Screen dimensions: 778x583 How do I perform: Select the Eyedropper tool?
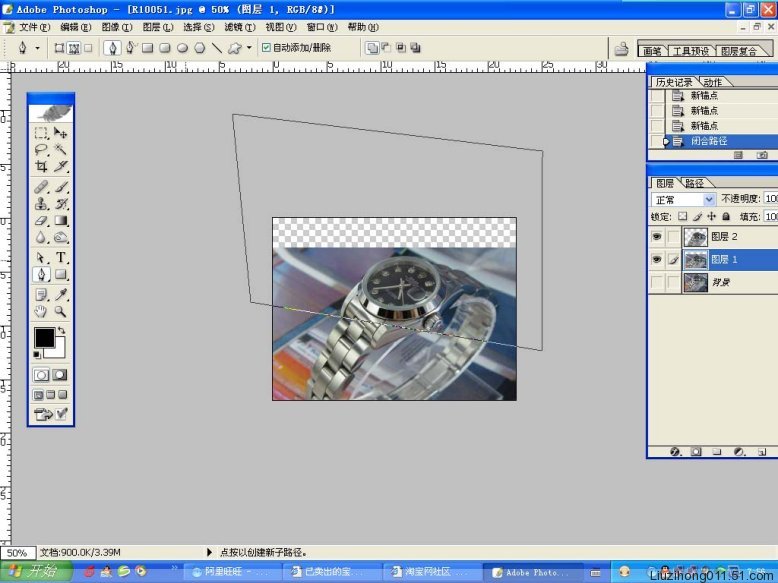61,295
